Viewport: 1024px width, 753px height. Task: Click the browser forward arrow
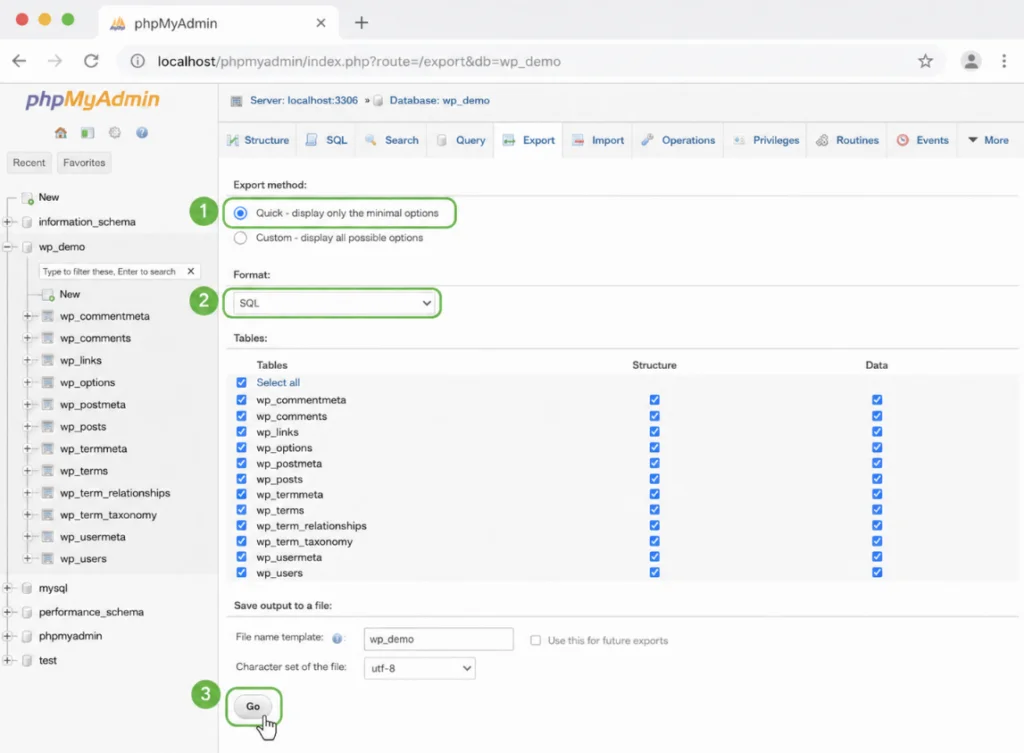click(x=56, y=61)
